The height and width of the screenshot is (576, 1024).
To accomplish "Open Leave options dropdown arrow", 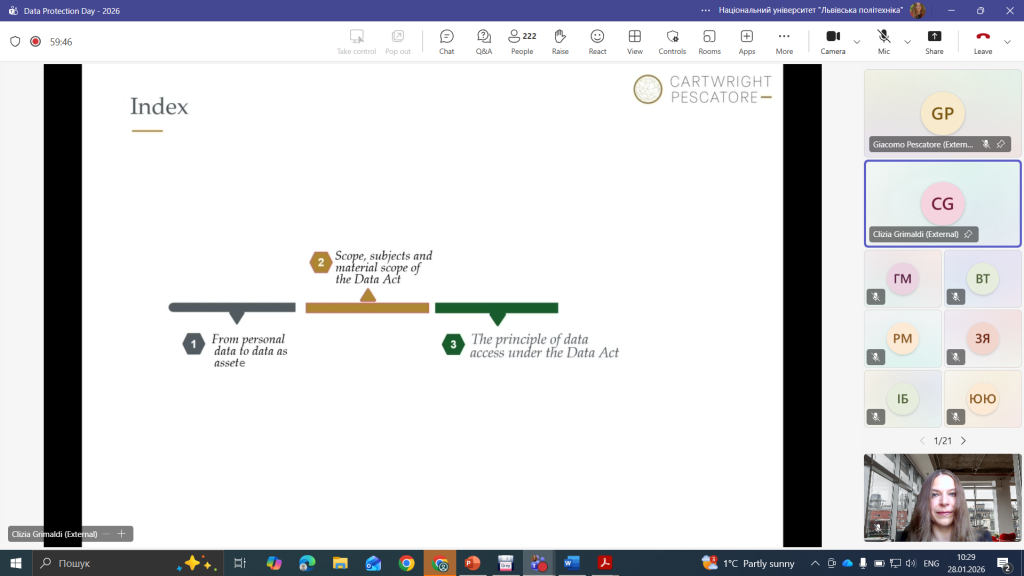I will point(1008,42).
